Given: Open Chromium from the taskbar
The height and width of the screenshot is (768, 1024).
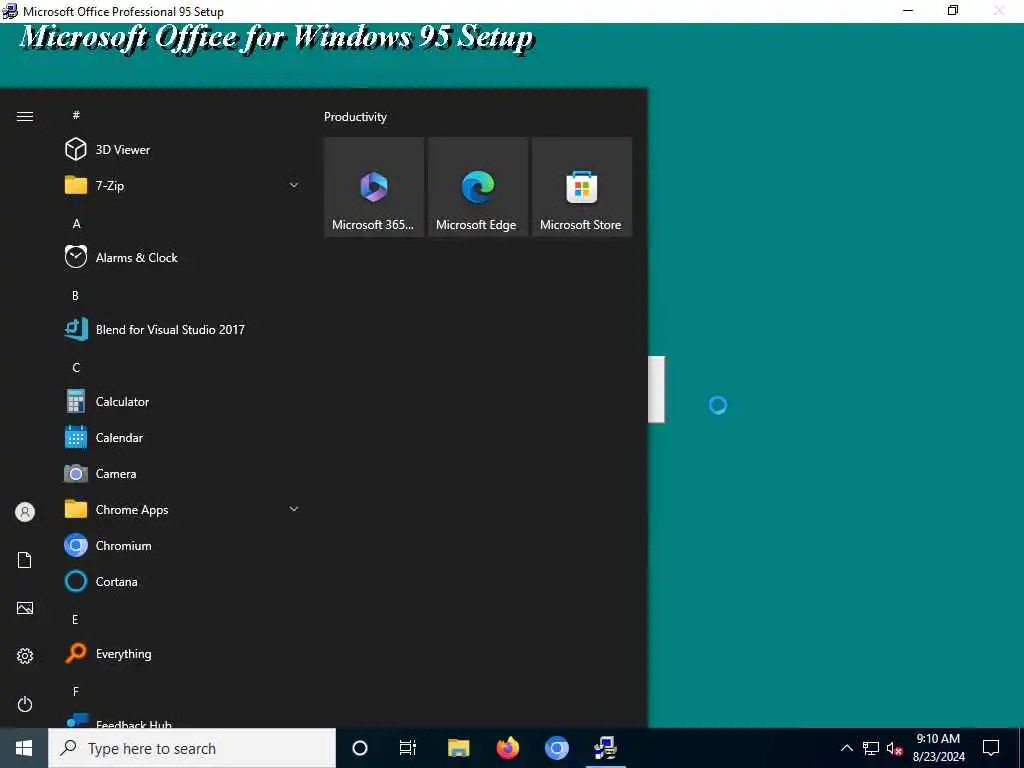Looking at the screenshot, I should pos(556,748).
